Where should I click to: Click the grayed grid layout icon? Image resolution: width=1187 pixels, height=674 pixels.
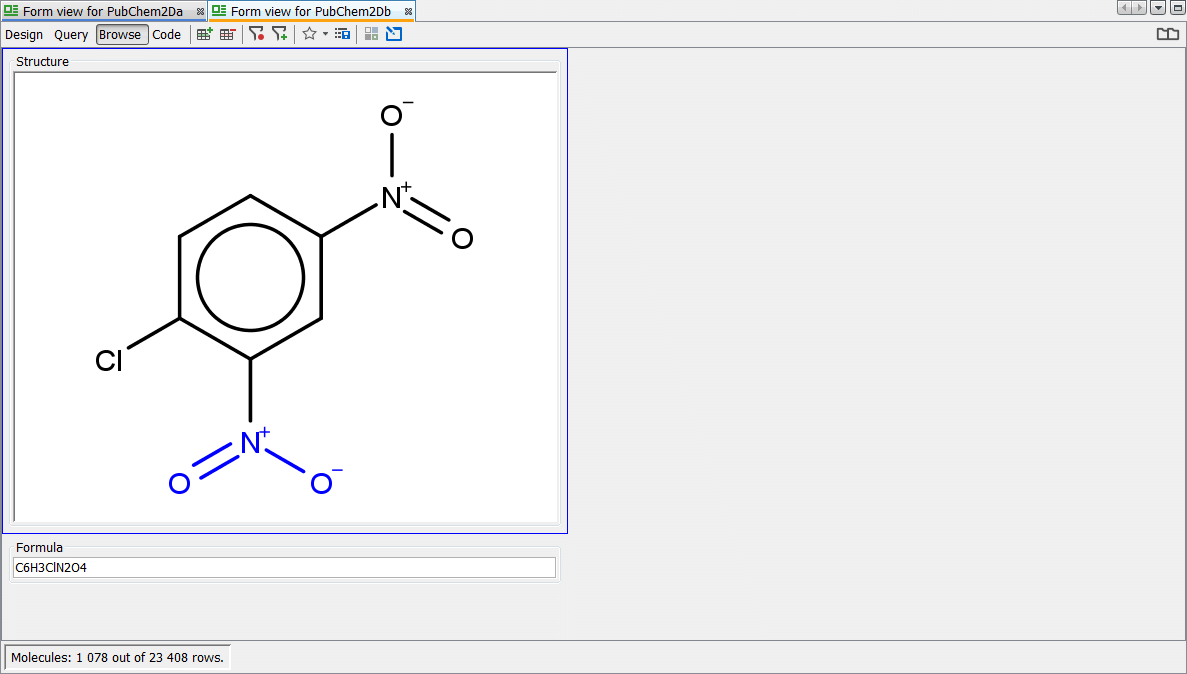tap(371, 34)
